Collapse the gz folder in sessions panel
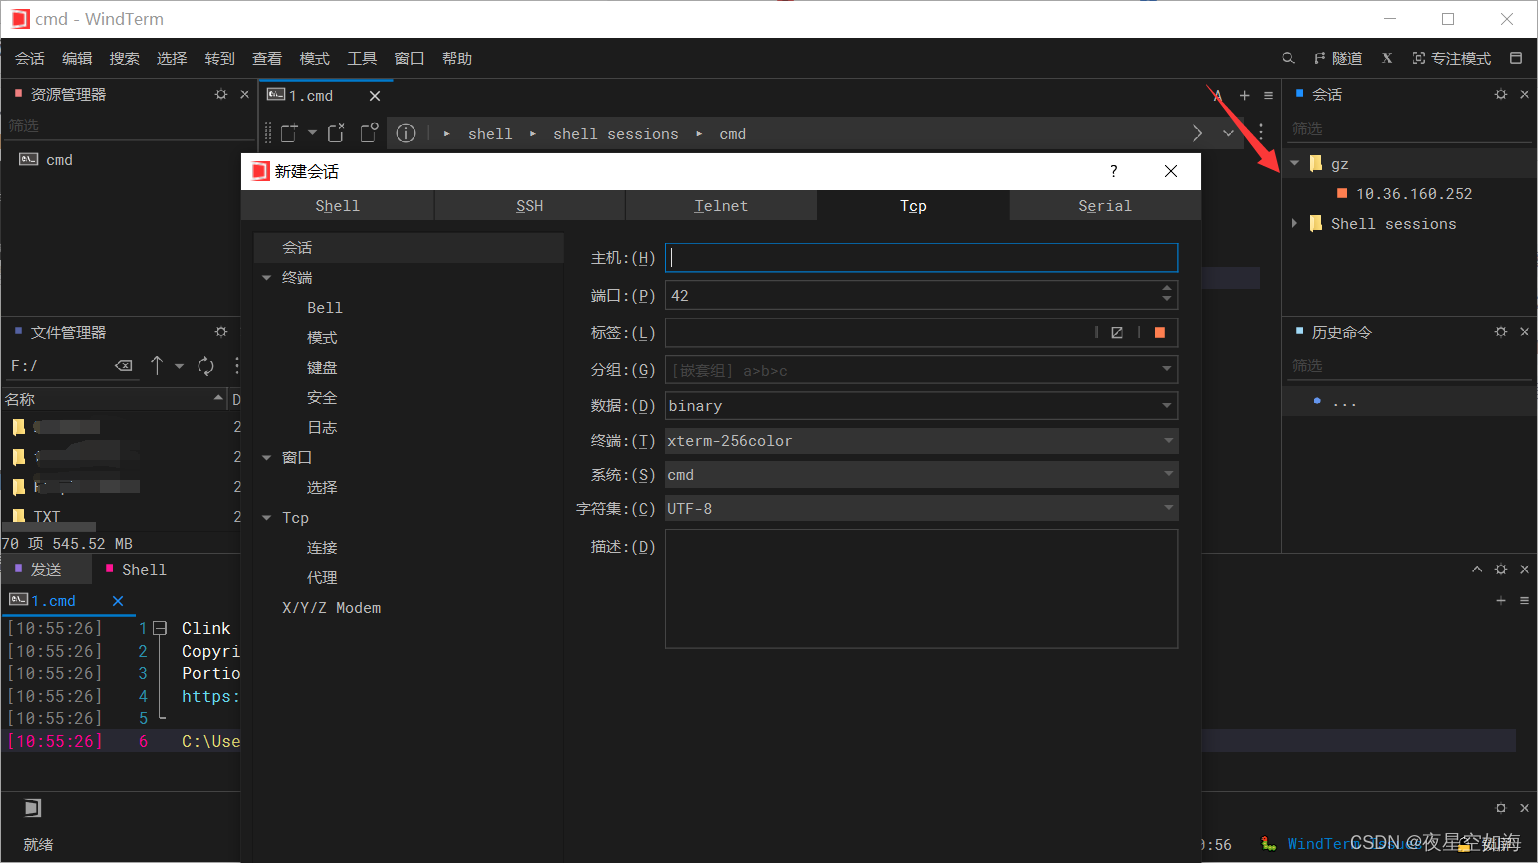1538x863 pixels. (1295, 163)
